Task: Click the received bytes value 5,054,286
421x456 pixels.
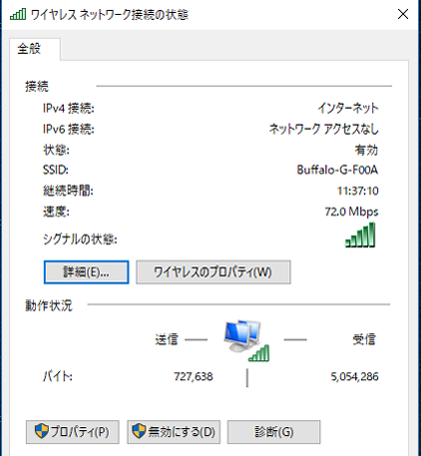Action: pyautogui.click(x=355, y=377)
